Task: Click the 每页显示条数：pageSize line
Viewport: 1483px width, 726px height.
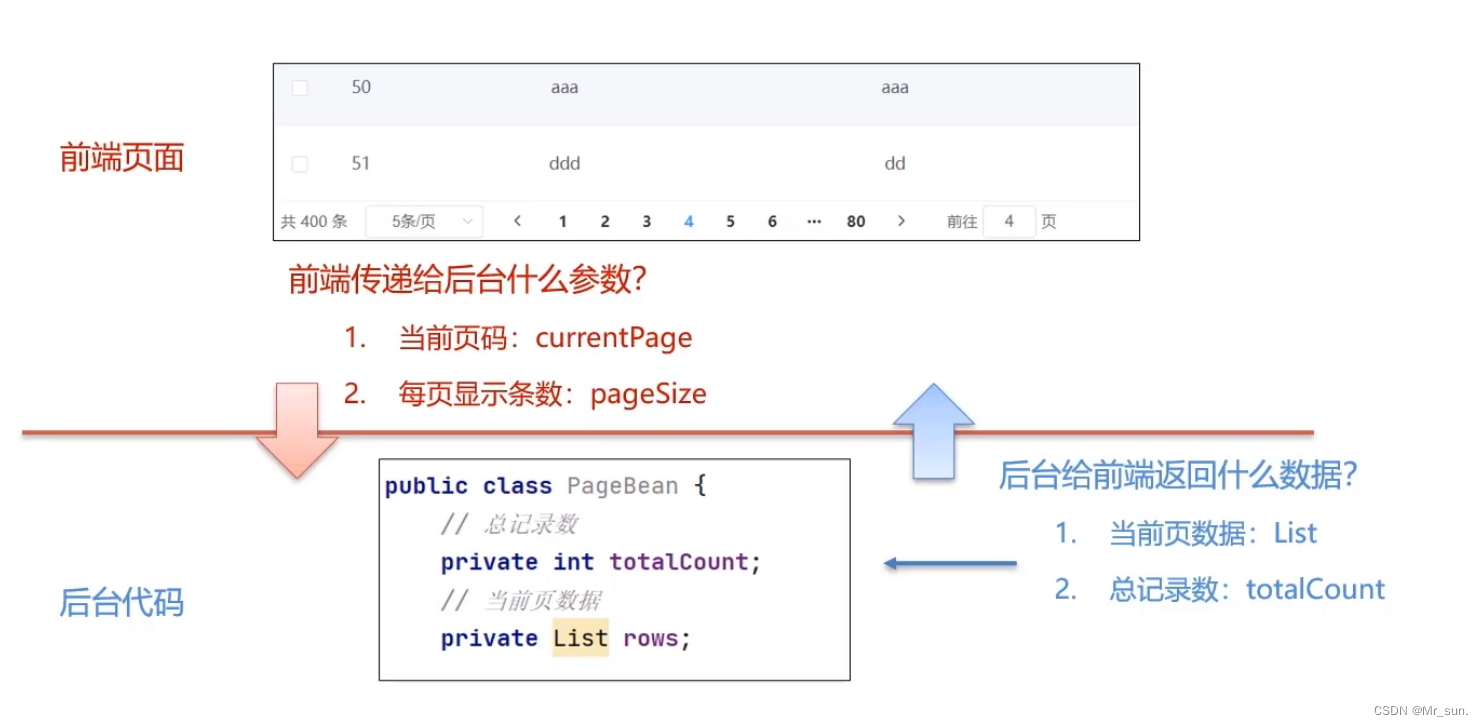Action: [x=526, y=394]
